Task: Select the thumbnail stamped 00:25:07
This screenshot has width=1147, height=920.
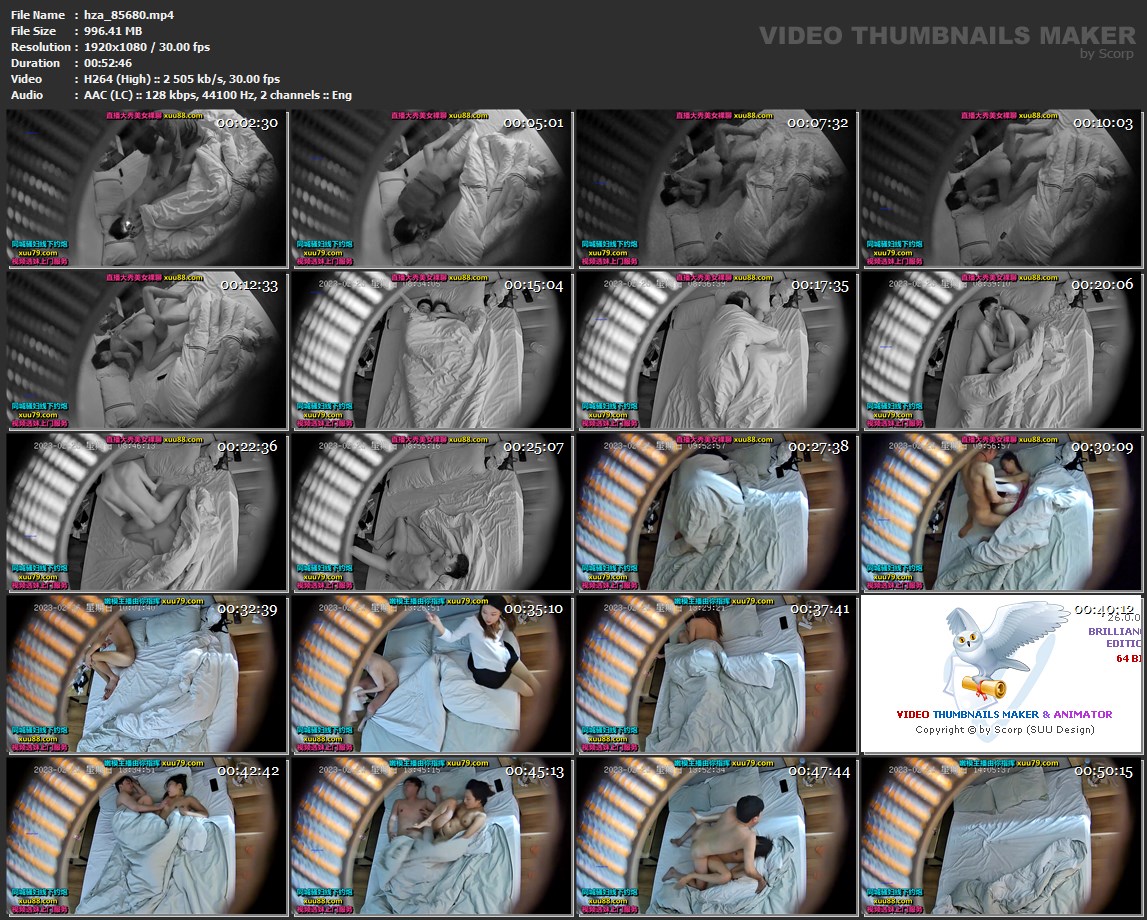Action: (x=432, y=513)
